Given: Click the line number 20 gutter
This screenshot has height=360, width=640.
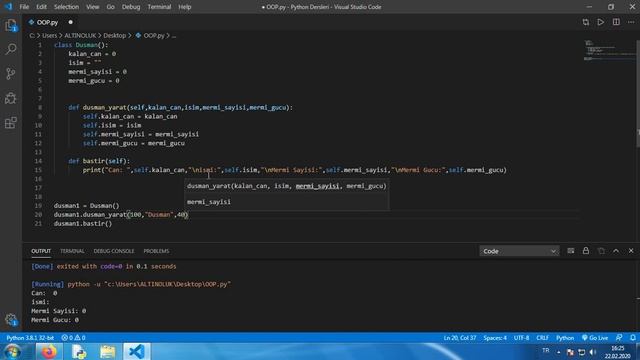Looking at the screenshot, I should point(38,214).
